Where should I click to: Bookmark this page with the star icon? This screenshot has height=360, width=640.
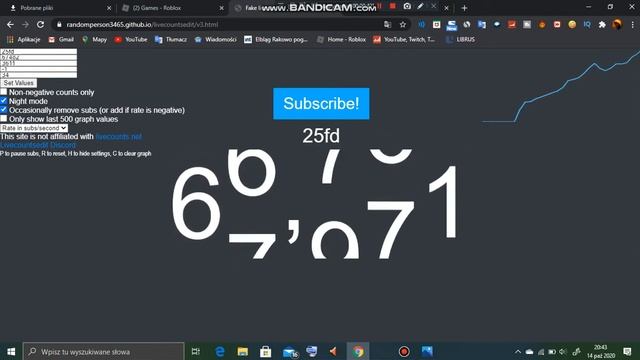point(403,24)
